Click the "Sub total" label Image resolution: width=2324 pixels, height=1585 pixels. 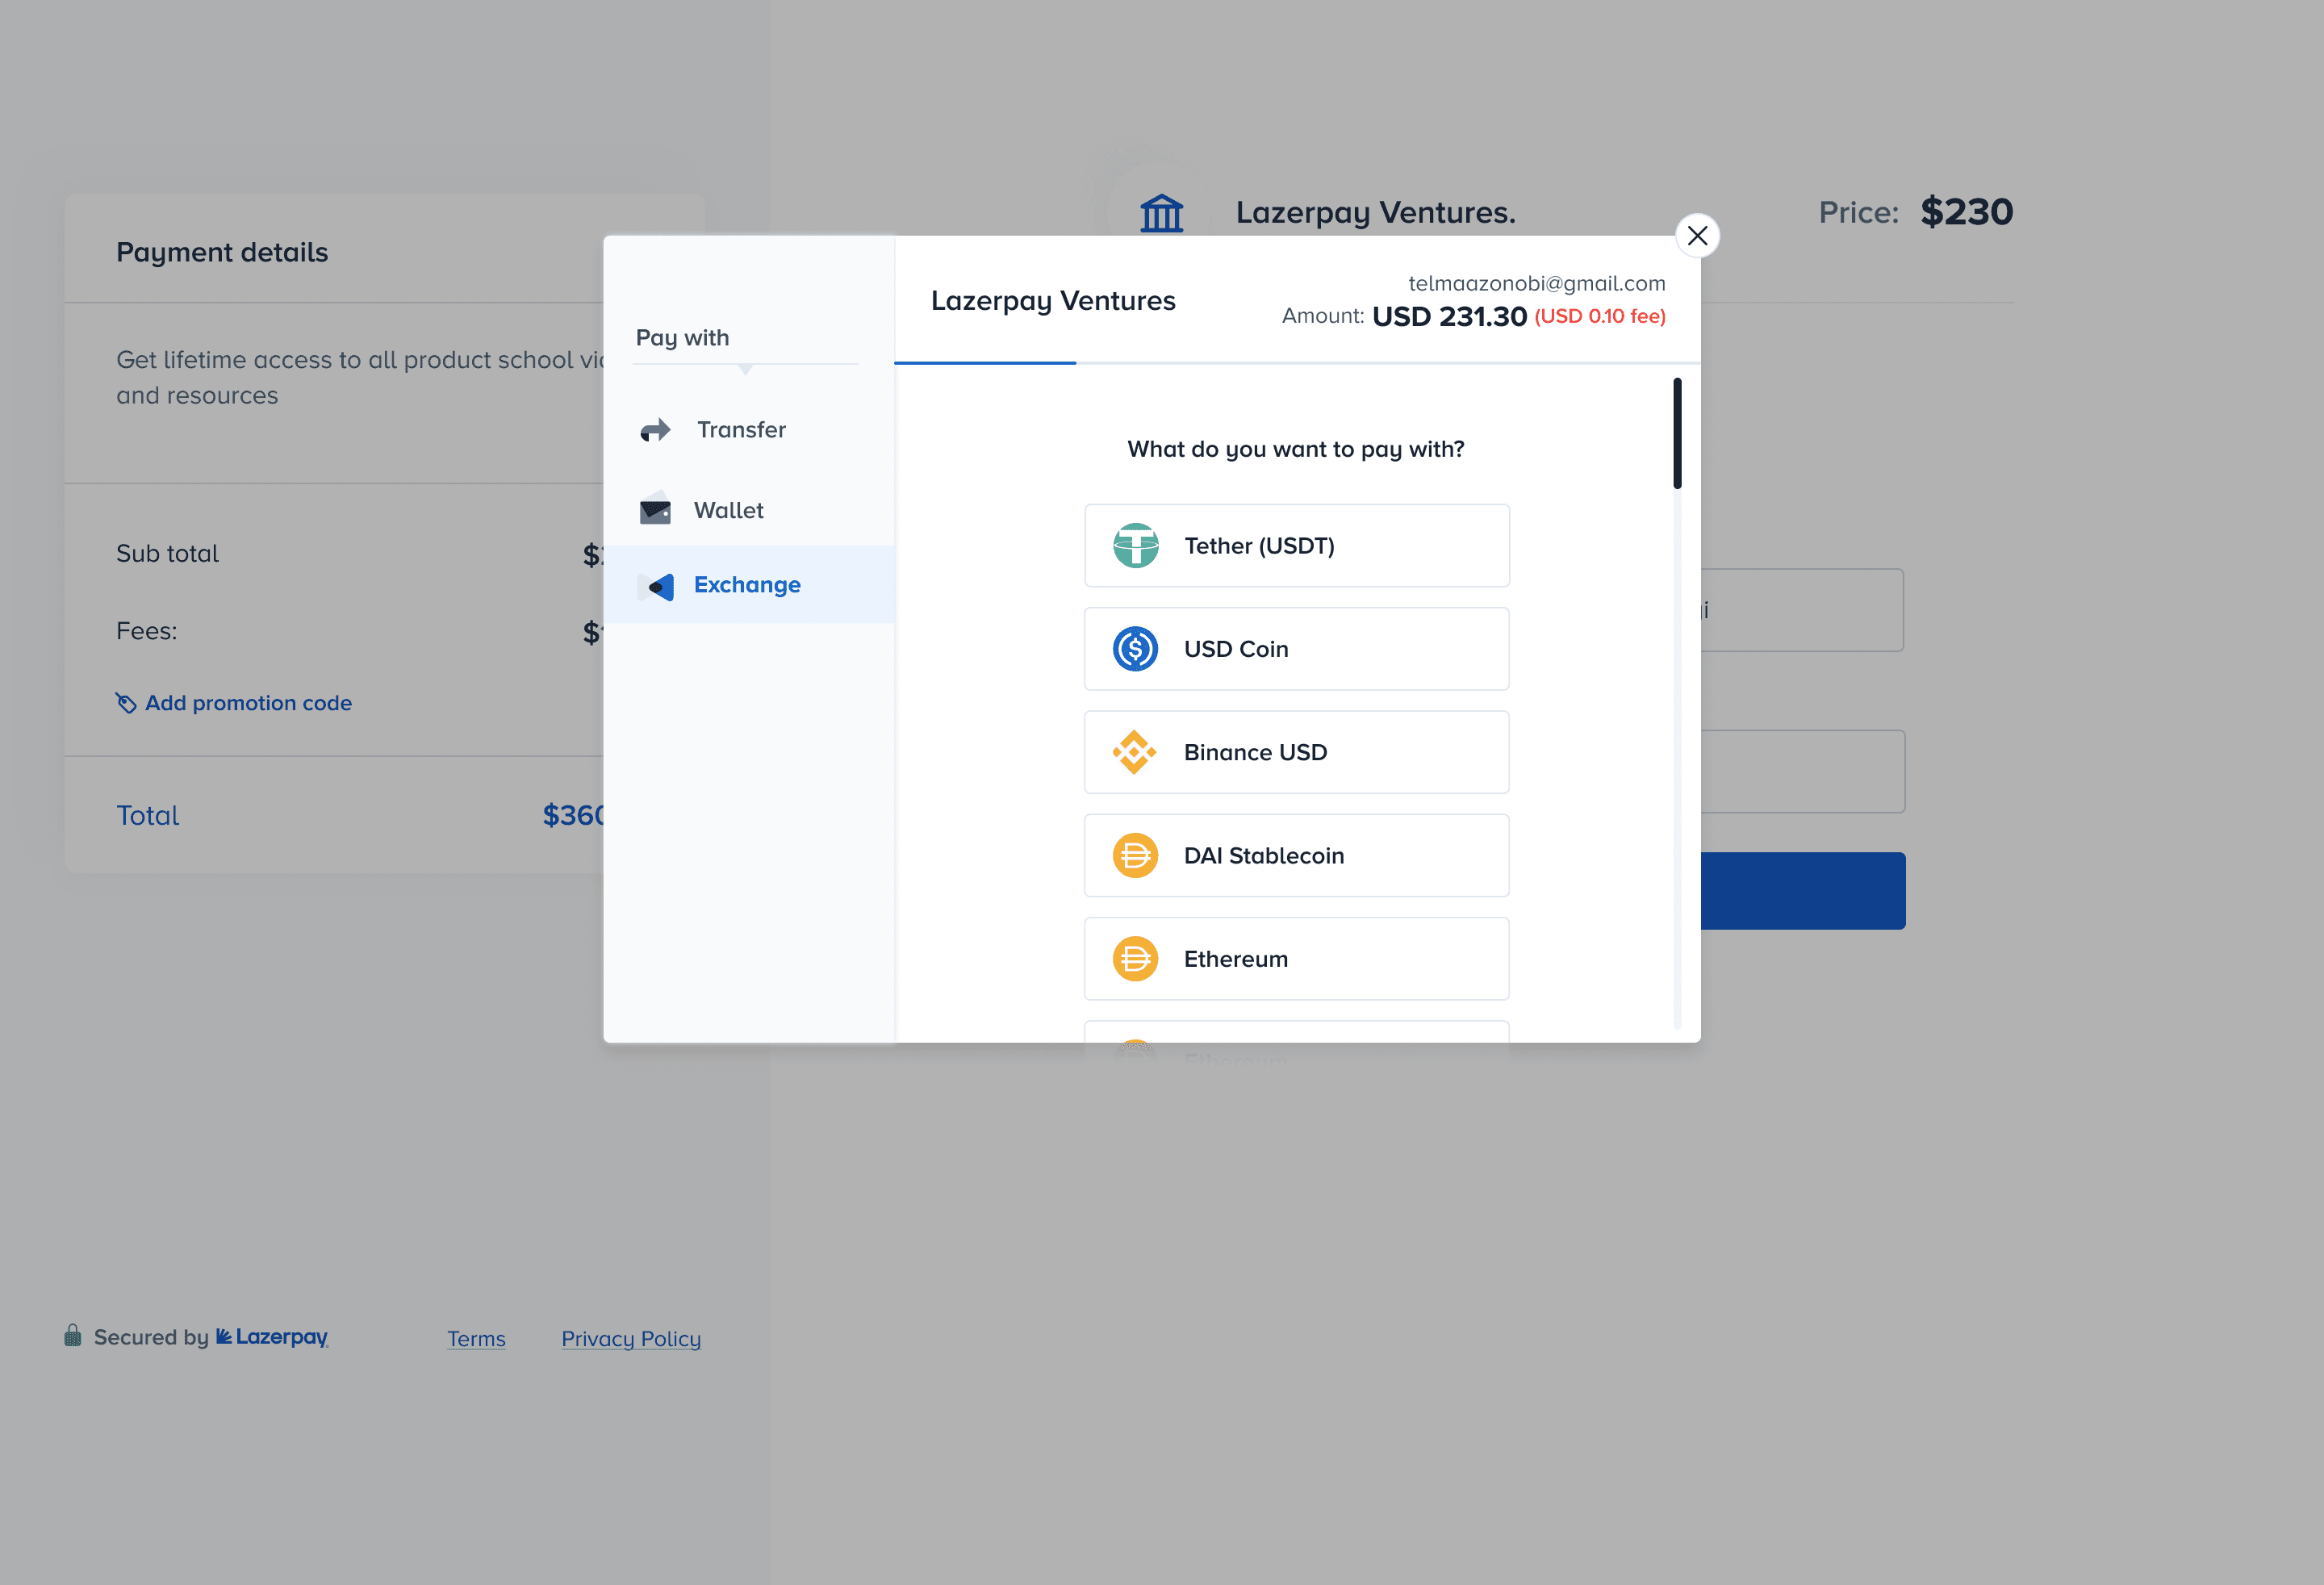167,554
